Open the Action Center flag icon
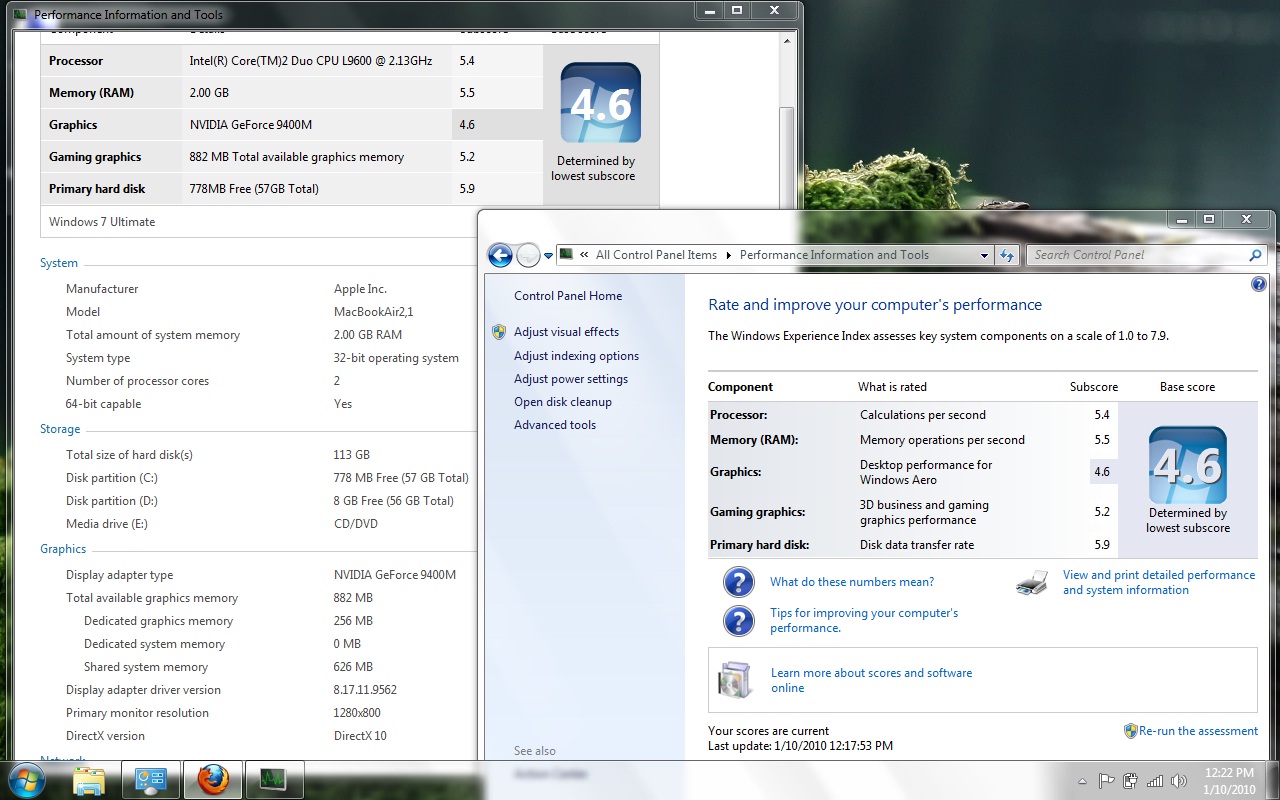The width and height of the screenshot is (1280, 800). 1107,781
